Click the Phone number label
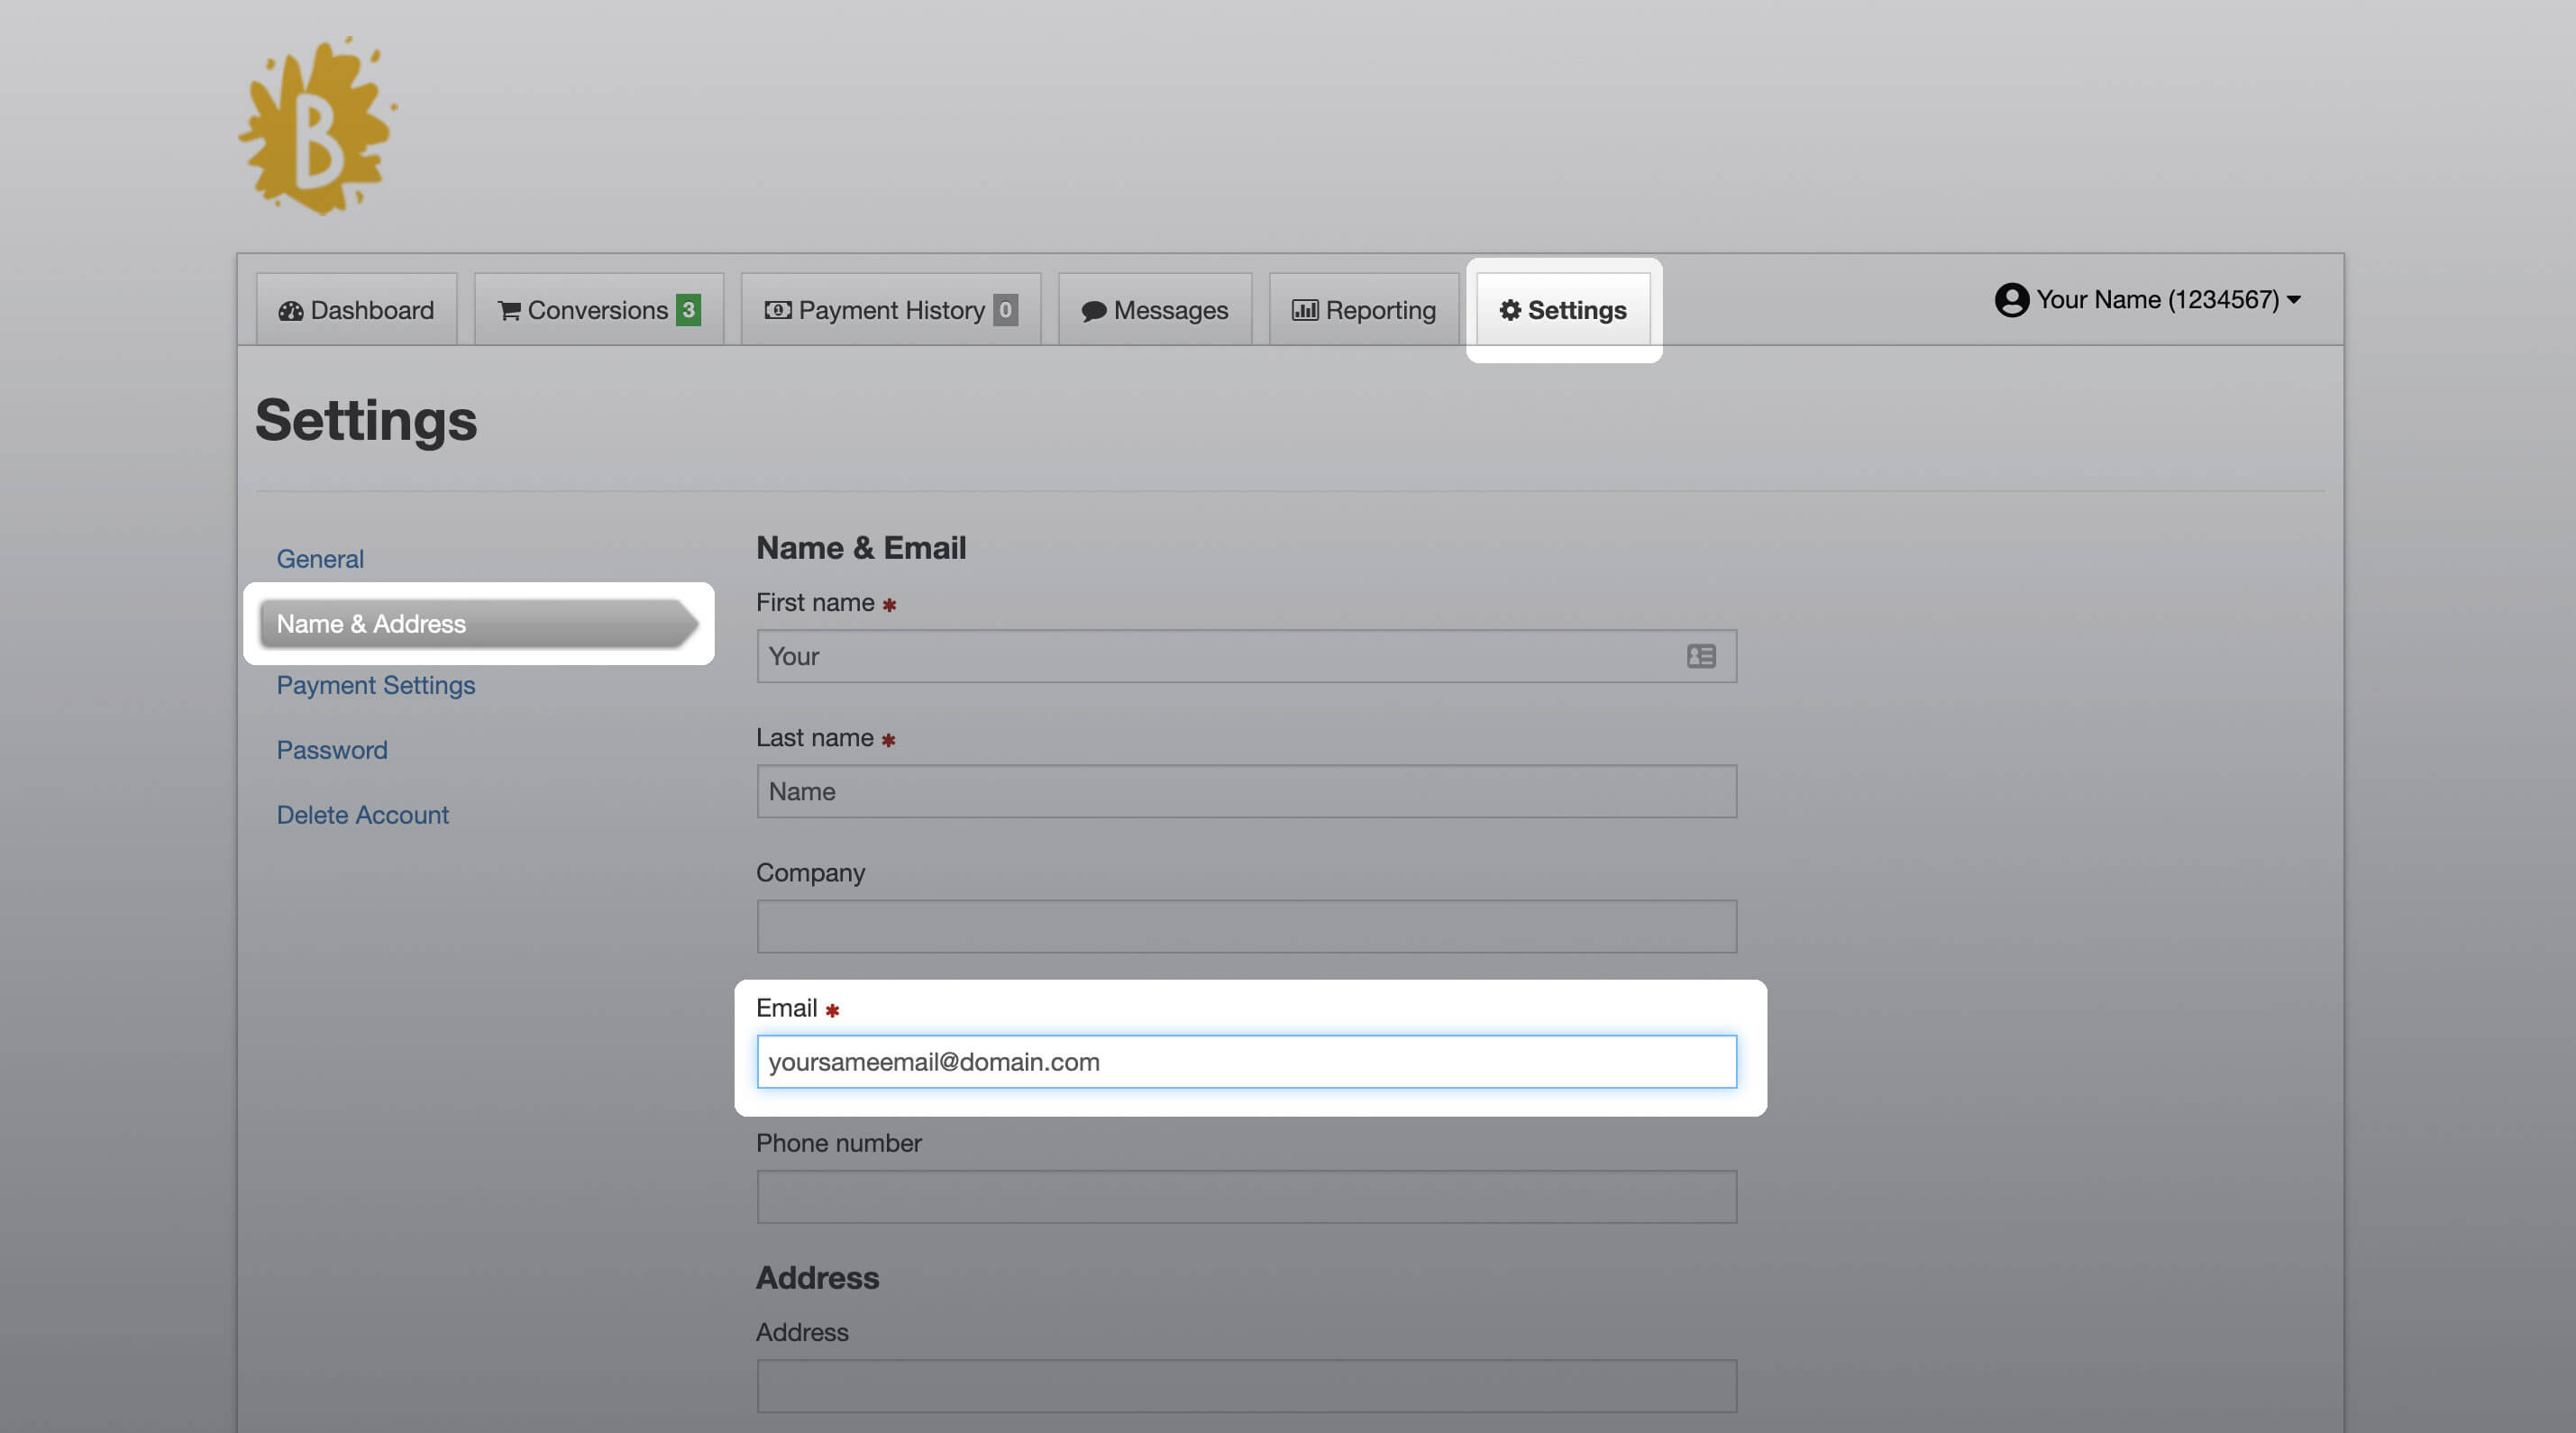Viewport: 2576px width, 1433px height. tap(839, 1143)
